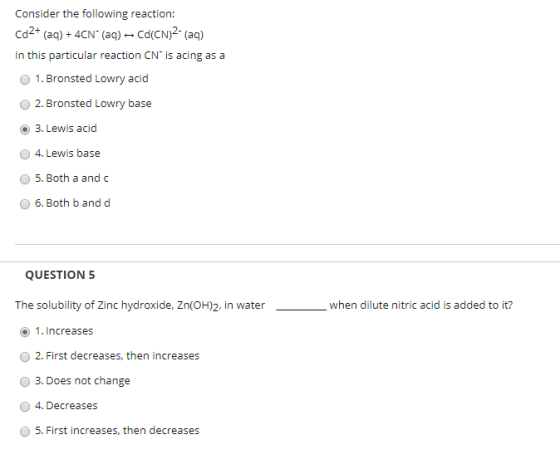560x459 pixels.
Task: Select First decreases, then increases option
Action: [25, 357]
